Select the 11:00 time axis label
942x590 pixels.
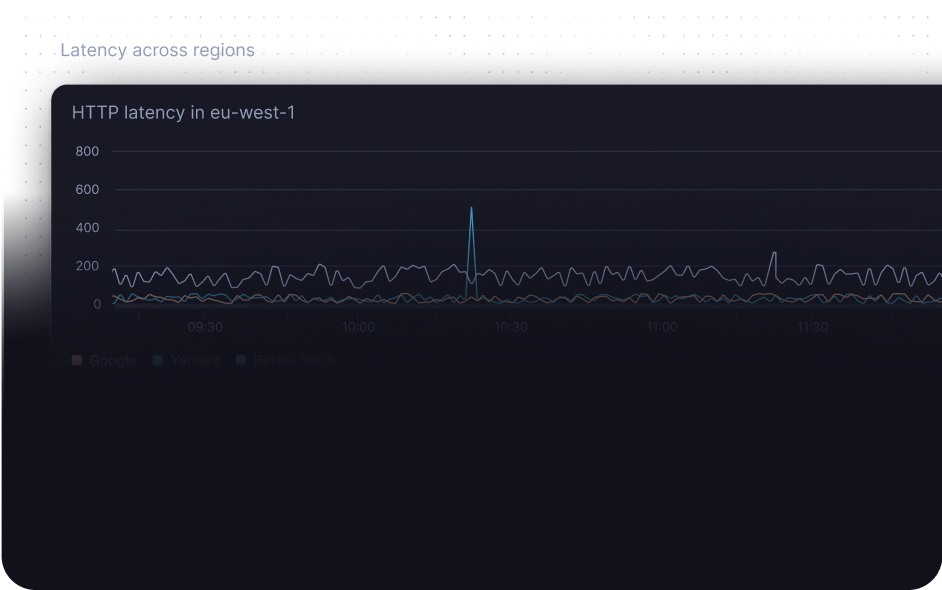pos(662,327)
